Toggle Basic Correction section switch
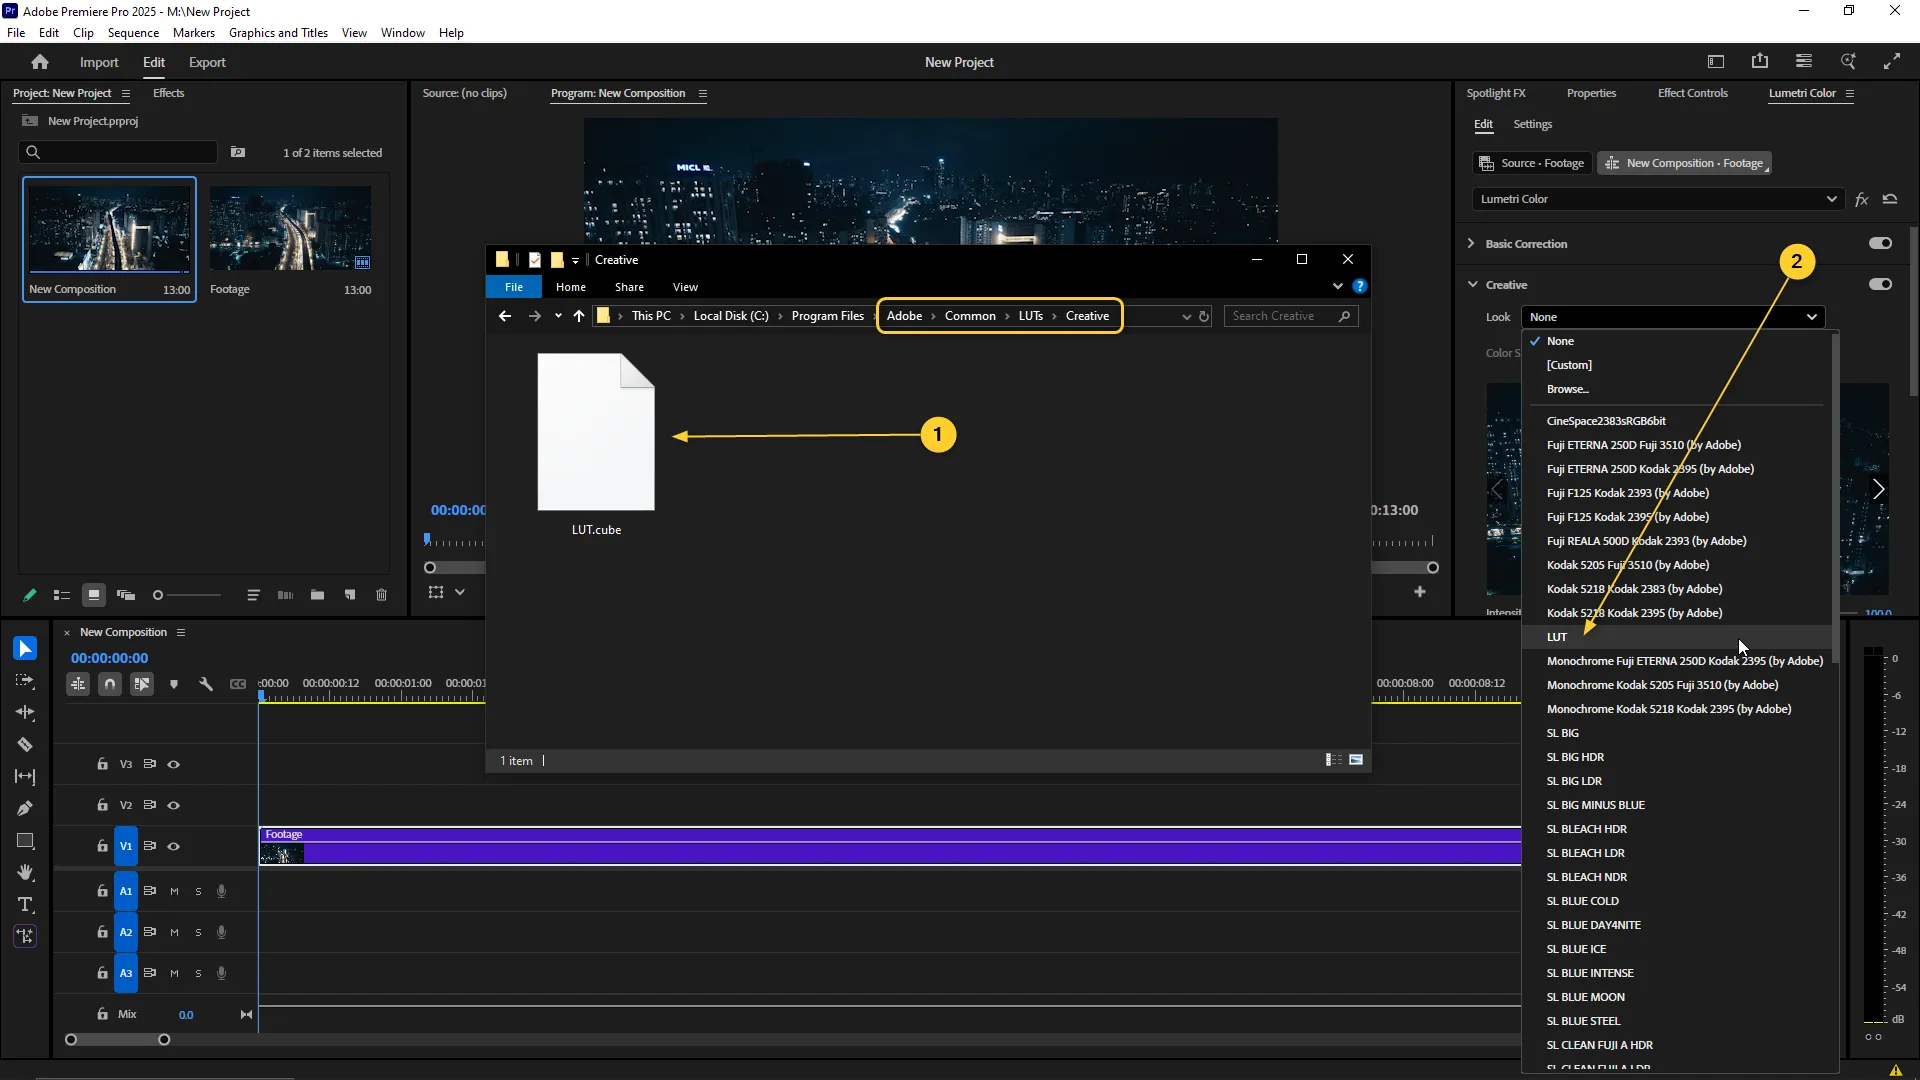The height and width of the screenshot is (1080, 1920). [1880, 243]
